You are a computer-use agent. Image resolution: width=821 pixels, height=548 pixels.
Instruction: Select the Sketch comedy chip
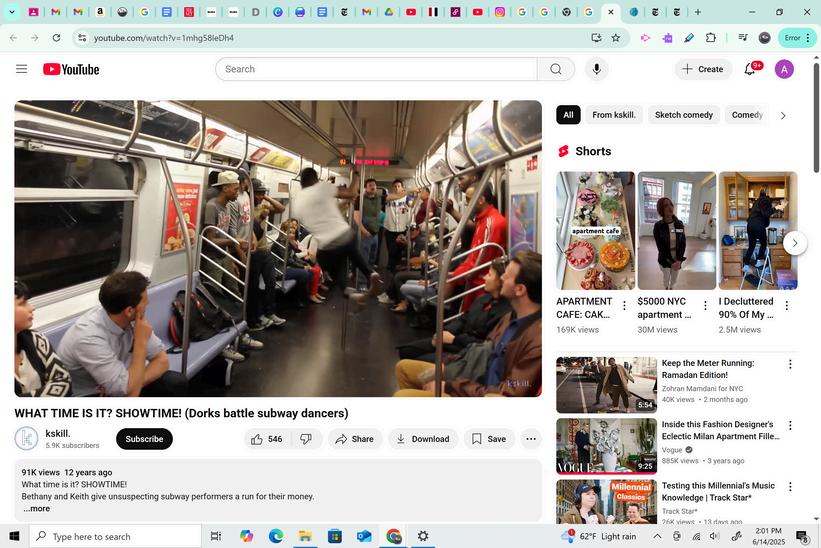pyautogui.click(x=684, y=115)
